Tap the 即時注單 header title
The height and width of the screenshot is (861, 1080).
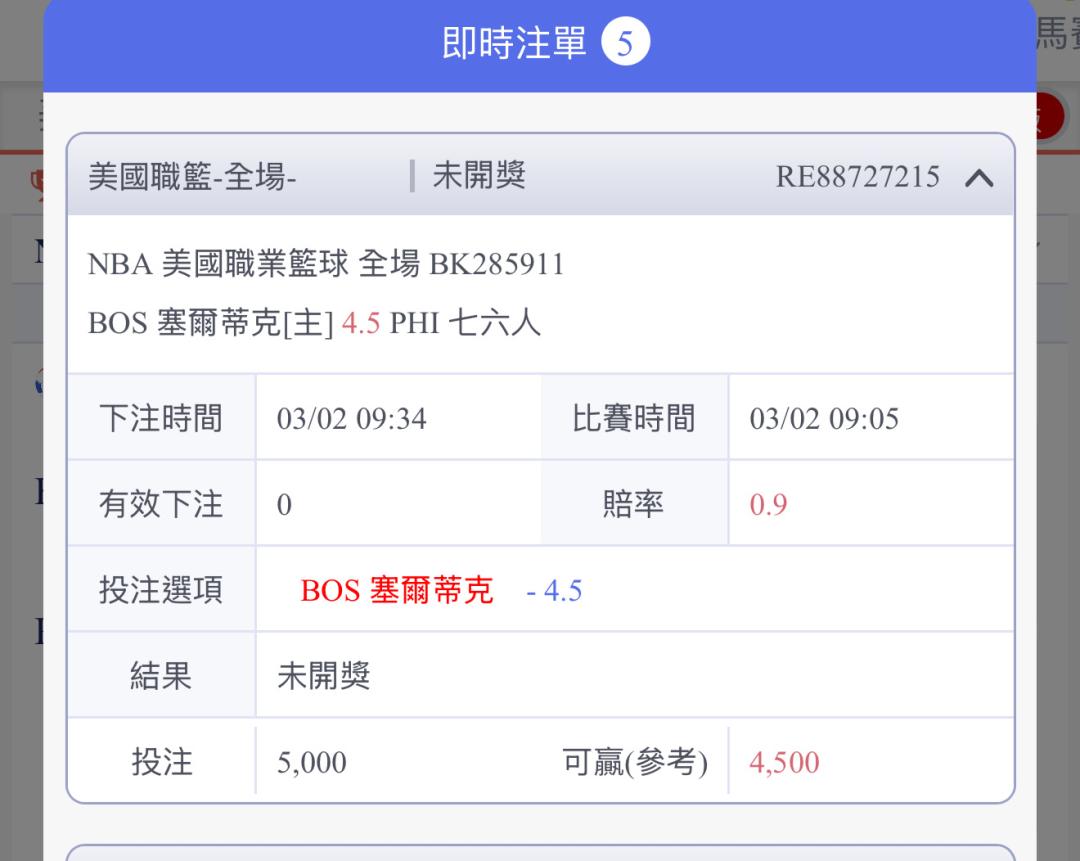pyautogui.click(x=514, y=44)
